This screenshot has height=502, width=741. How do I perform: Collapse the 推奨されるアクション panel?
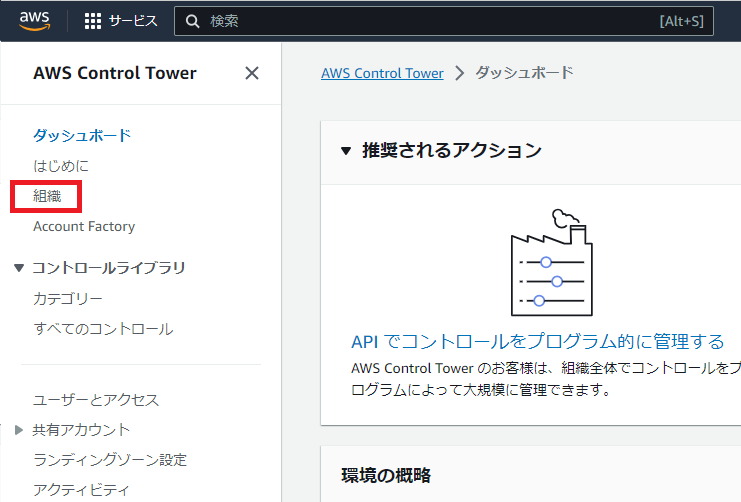pyautogui.click(x=346, y=151)
